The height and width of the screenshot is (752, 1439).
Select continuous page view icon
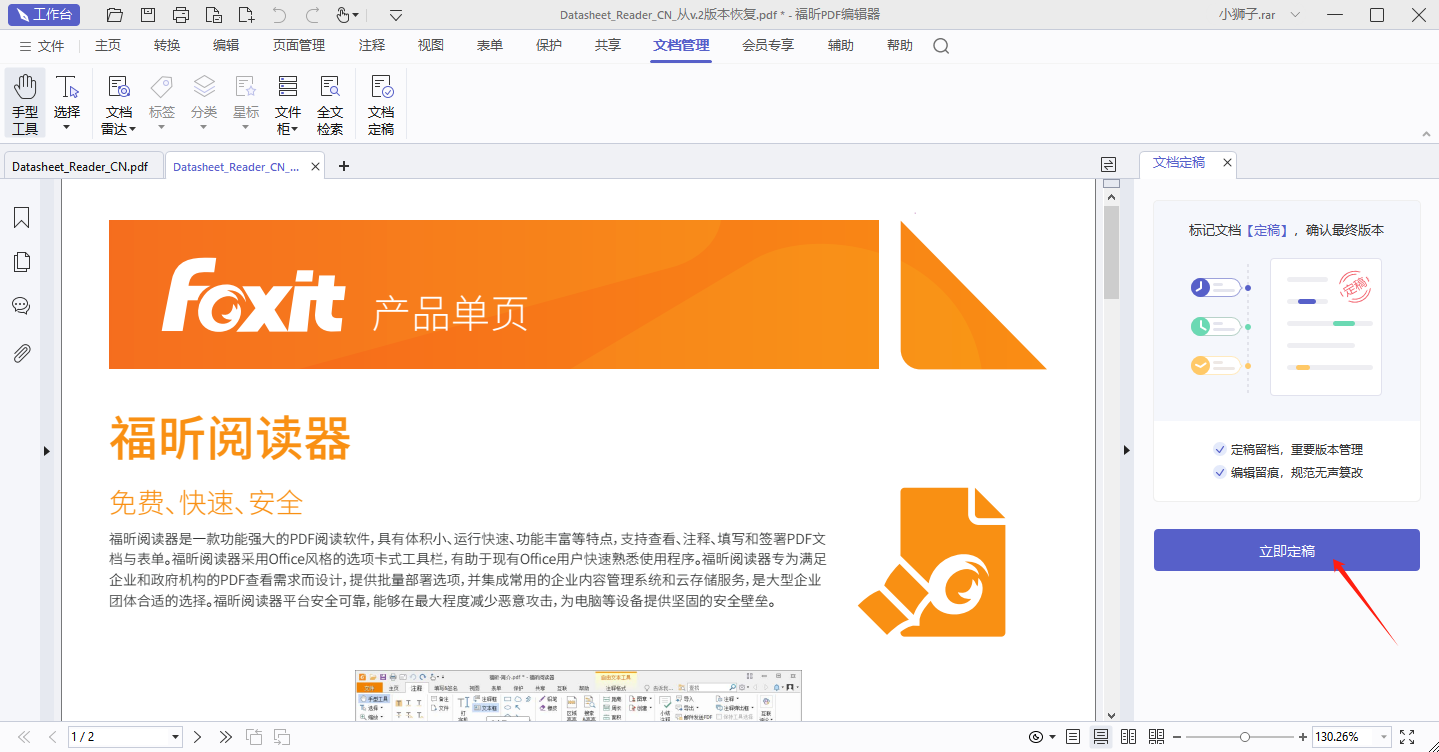pyautogui.click(x=1101, y=737)
